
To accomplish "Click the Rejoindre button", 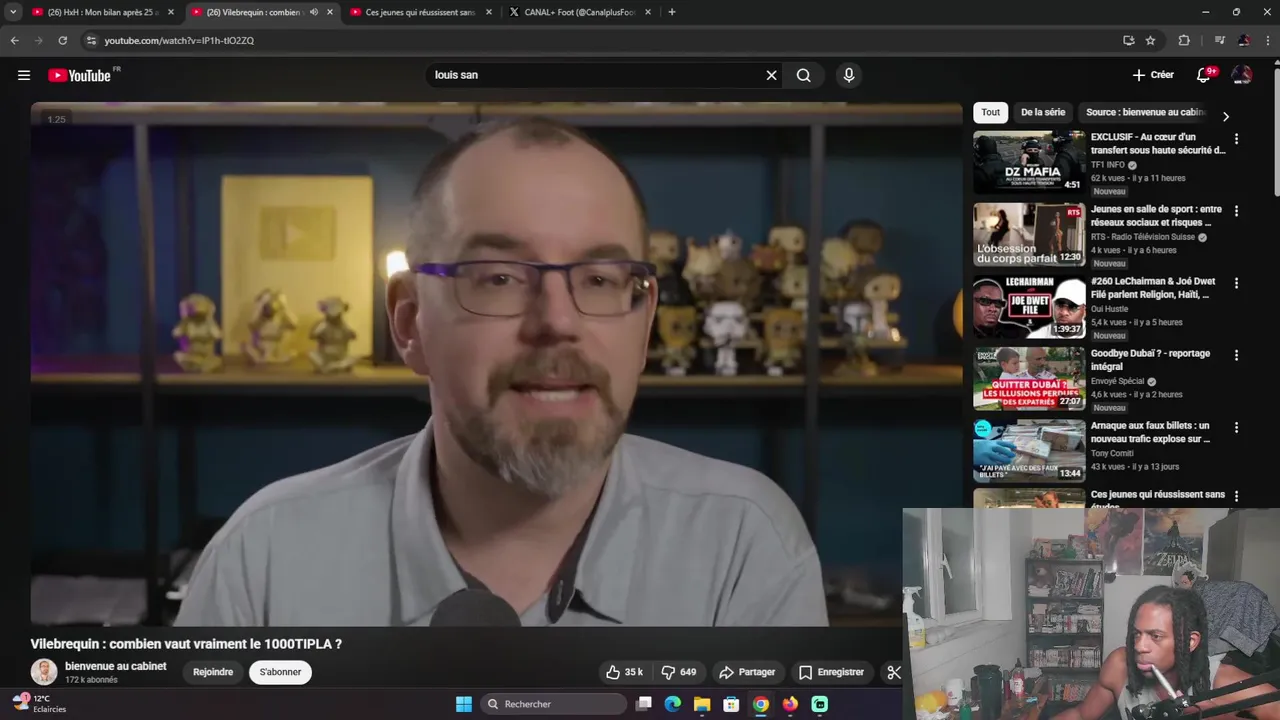I will (x=213, y=672).
